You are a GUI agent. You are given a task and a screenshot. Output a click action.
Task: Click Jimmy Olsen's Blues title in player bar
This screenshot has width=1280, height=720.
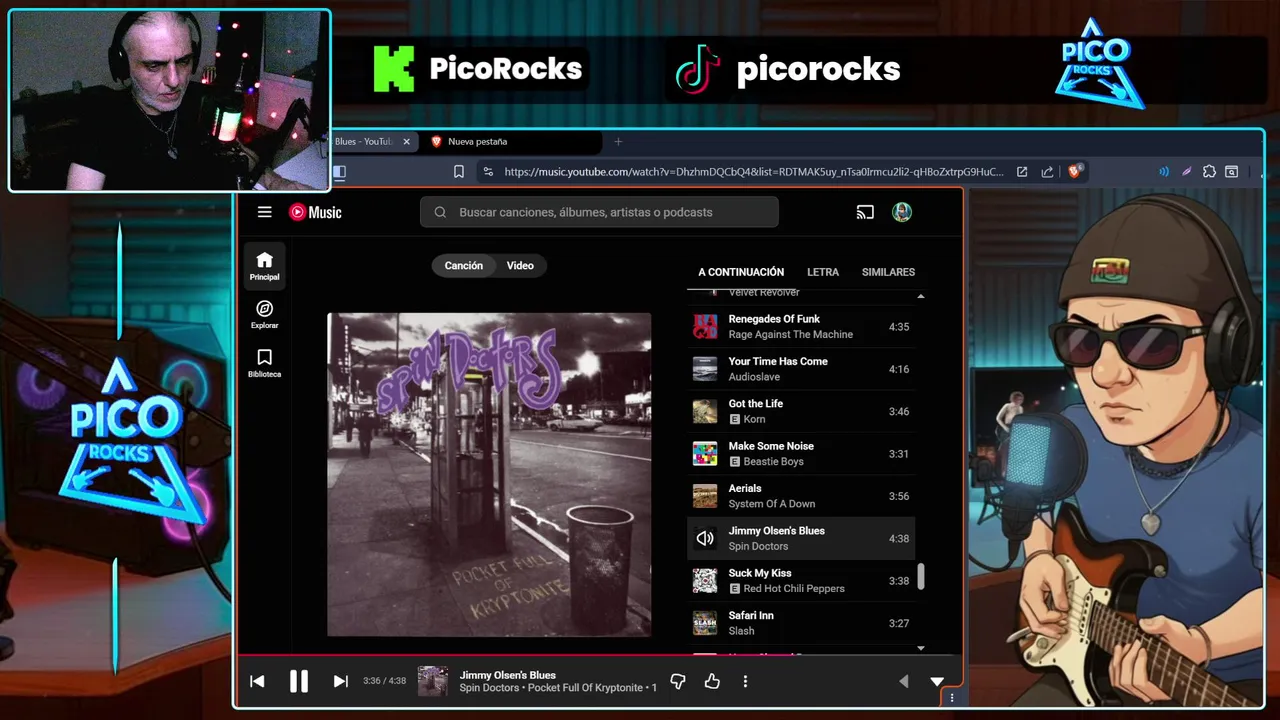click(507, 675)
